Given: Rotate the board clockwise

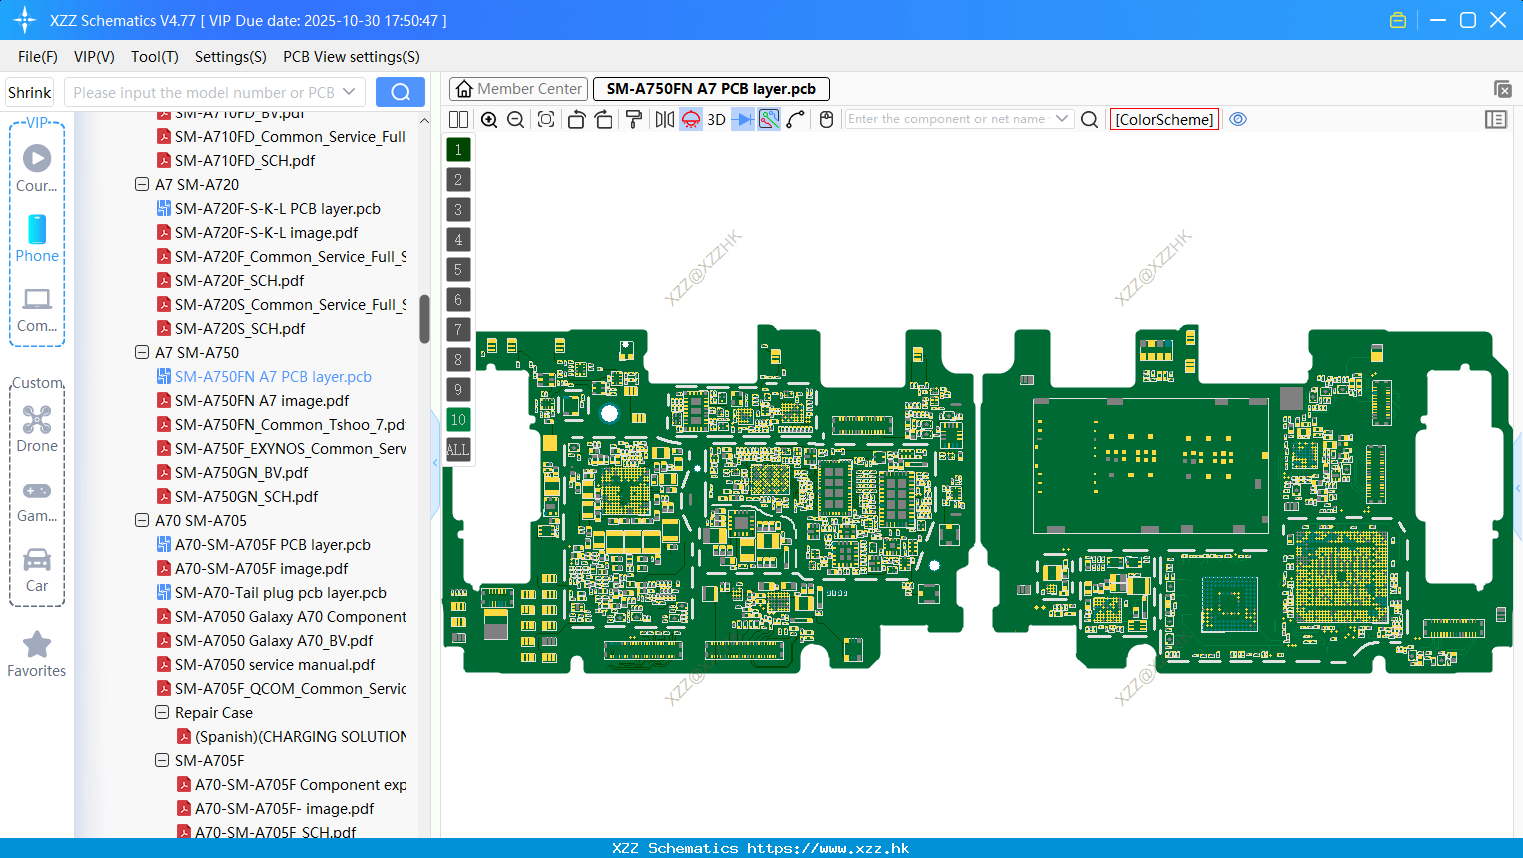Looking at the screenshot, I should pos(603,119).
